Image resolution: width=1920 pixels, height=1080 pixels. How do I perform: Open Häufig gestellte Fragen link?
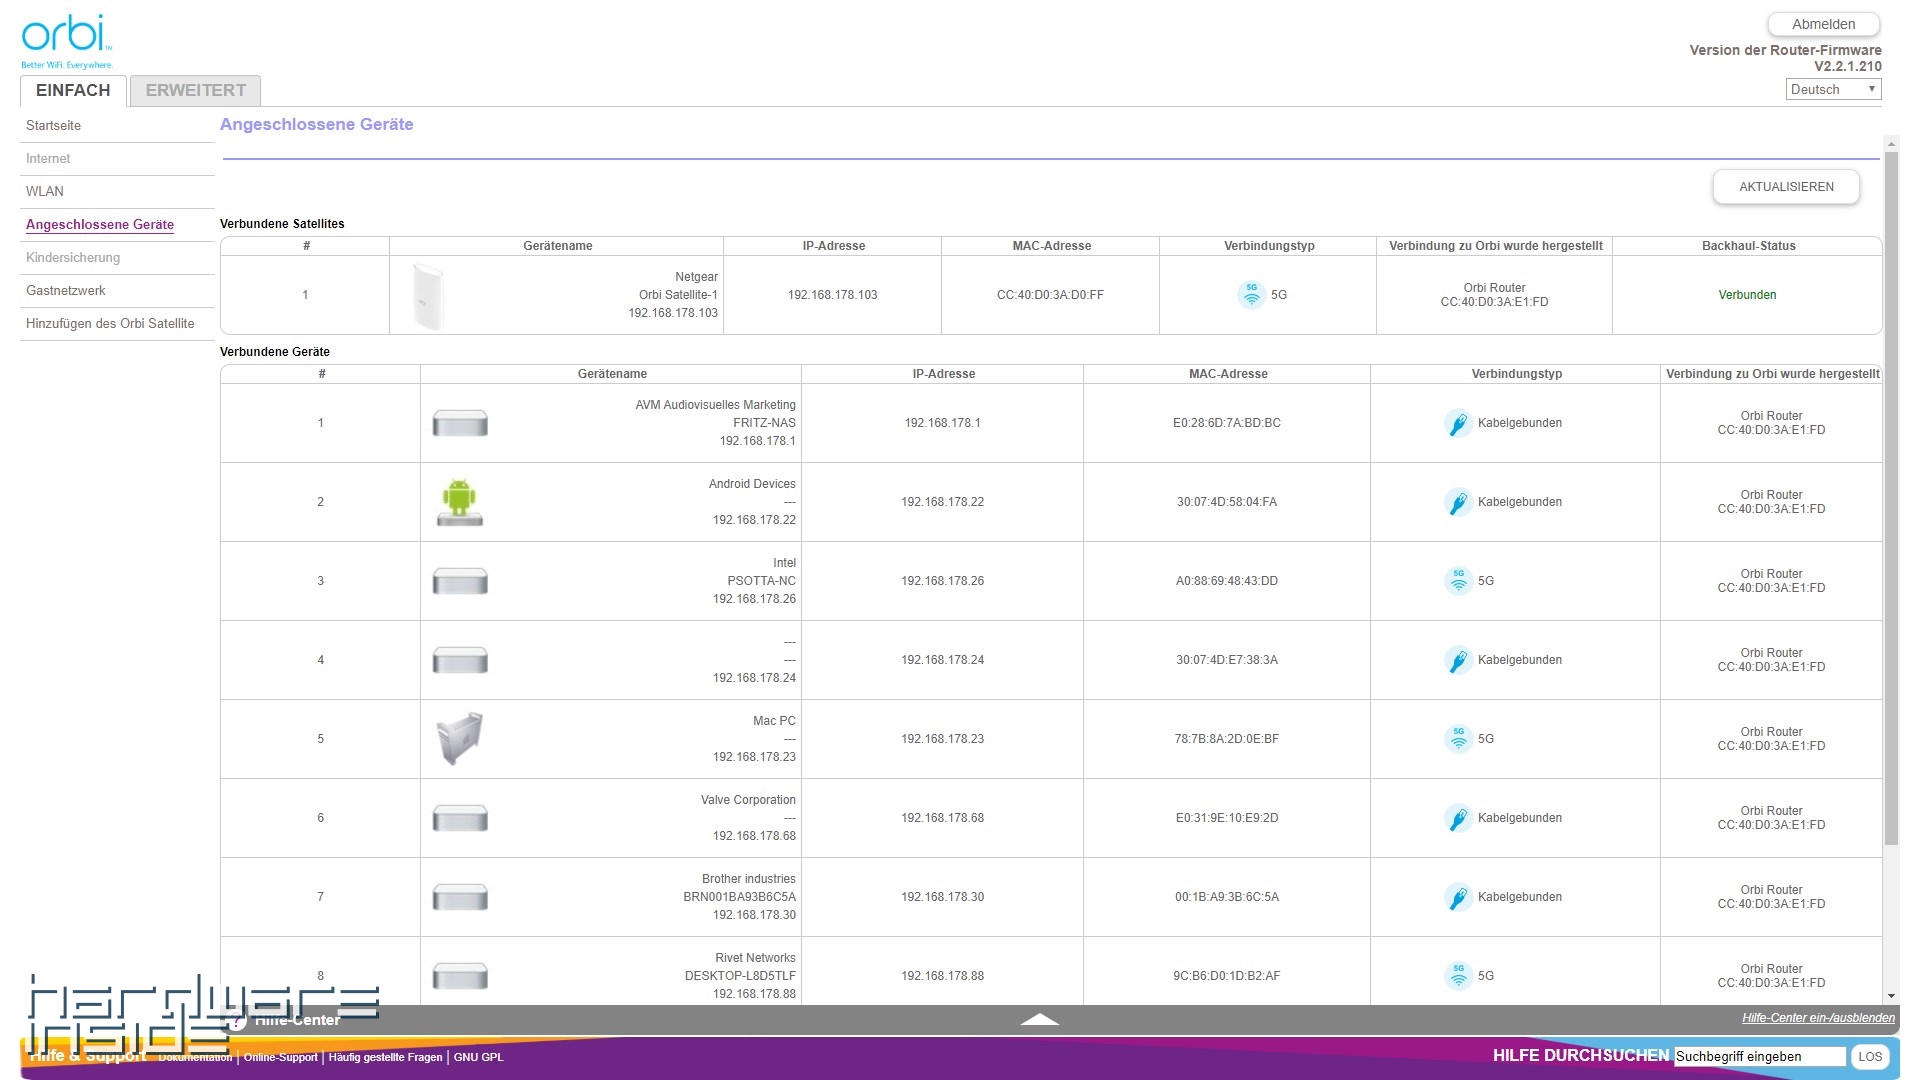coord(385,1057)
